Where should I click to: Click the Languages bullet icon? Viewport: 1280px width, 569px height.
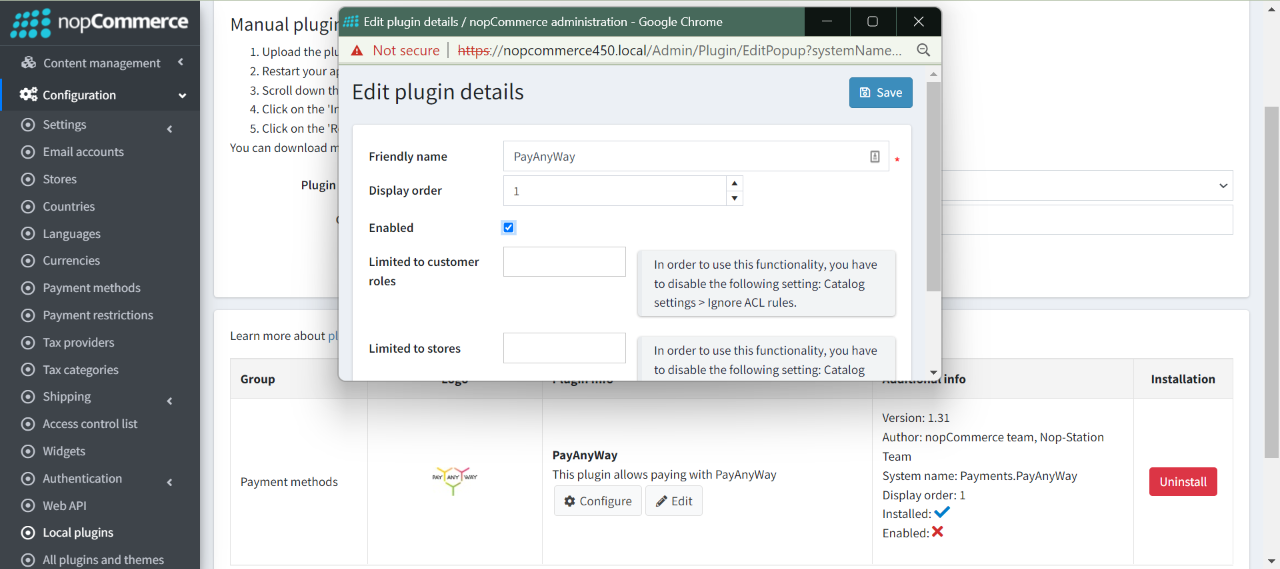point(28,234)
